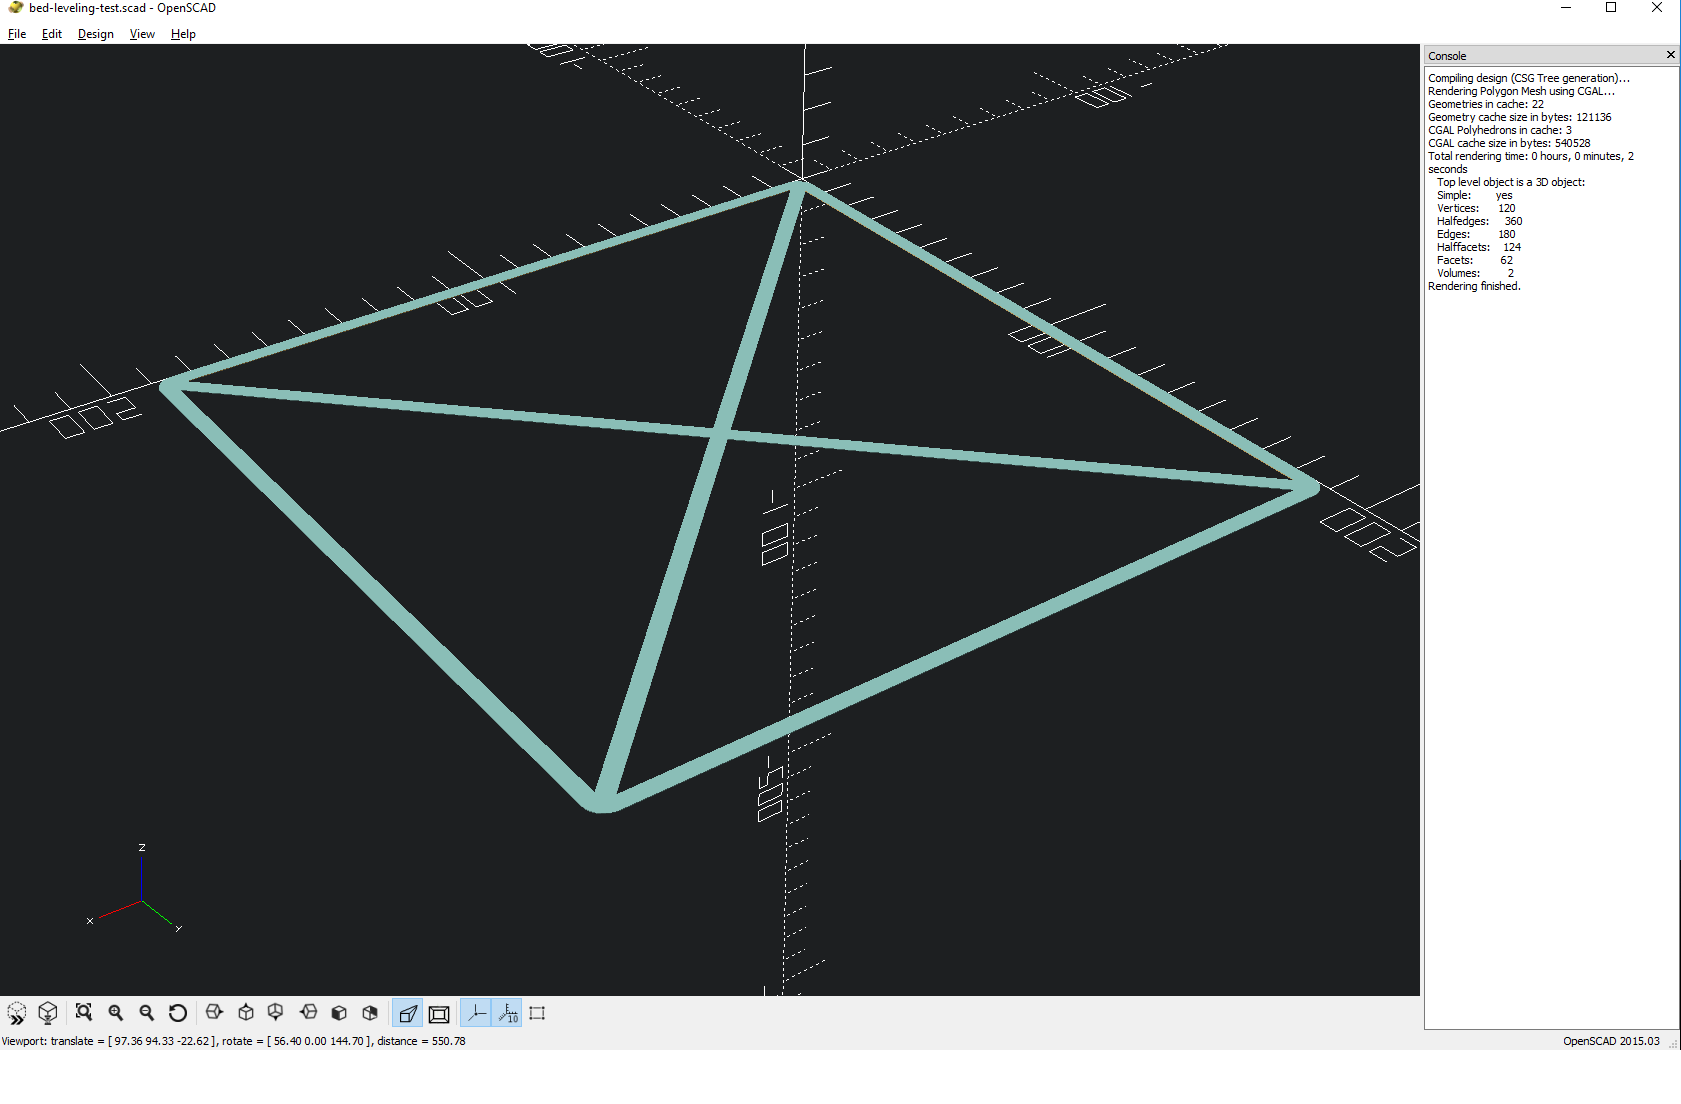Image resolution: width=1681 pixels, height=1104 pixels.
Task: Open the View menu
Action: [x=142, y=34]
